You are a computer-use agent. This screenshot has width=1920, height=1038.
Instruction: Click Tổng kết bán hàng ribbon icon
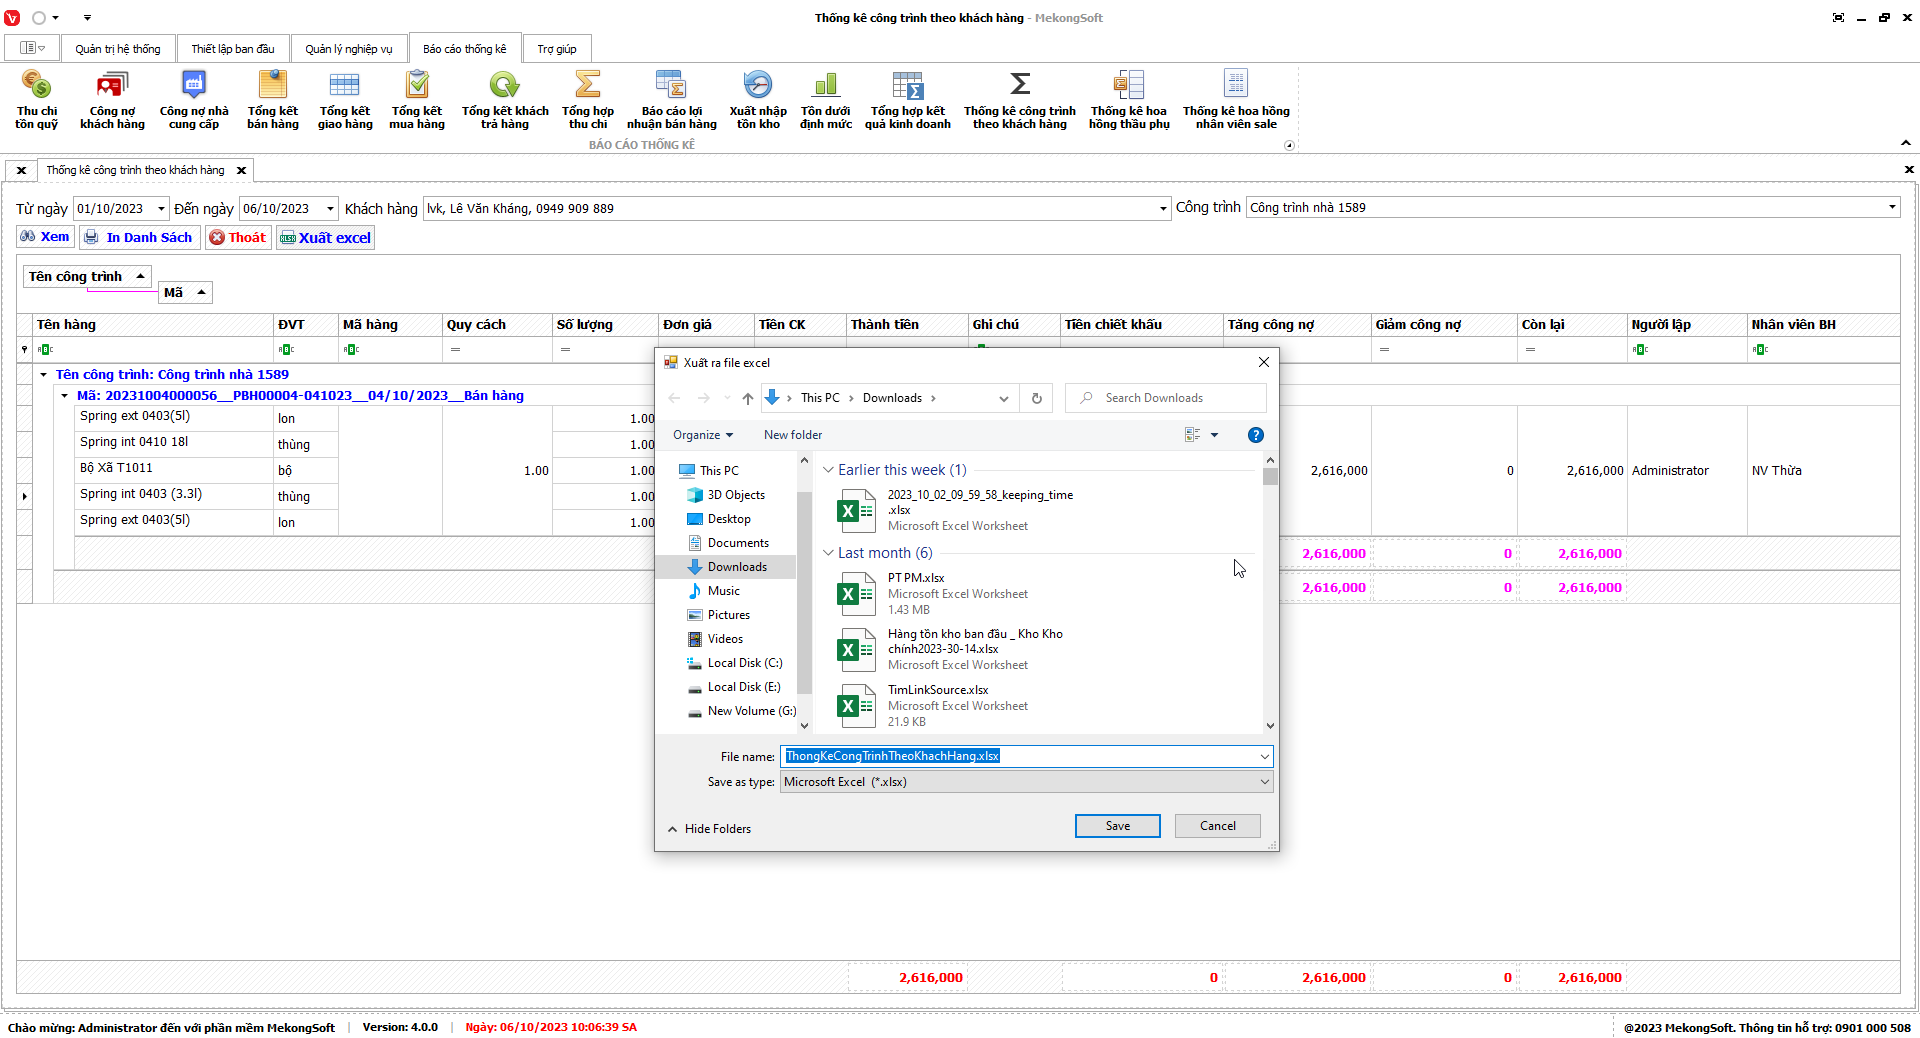point(272,98)
